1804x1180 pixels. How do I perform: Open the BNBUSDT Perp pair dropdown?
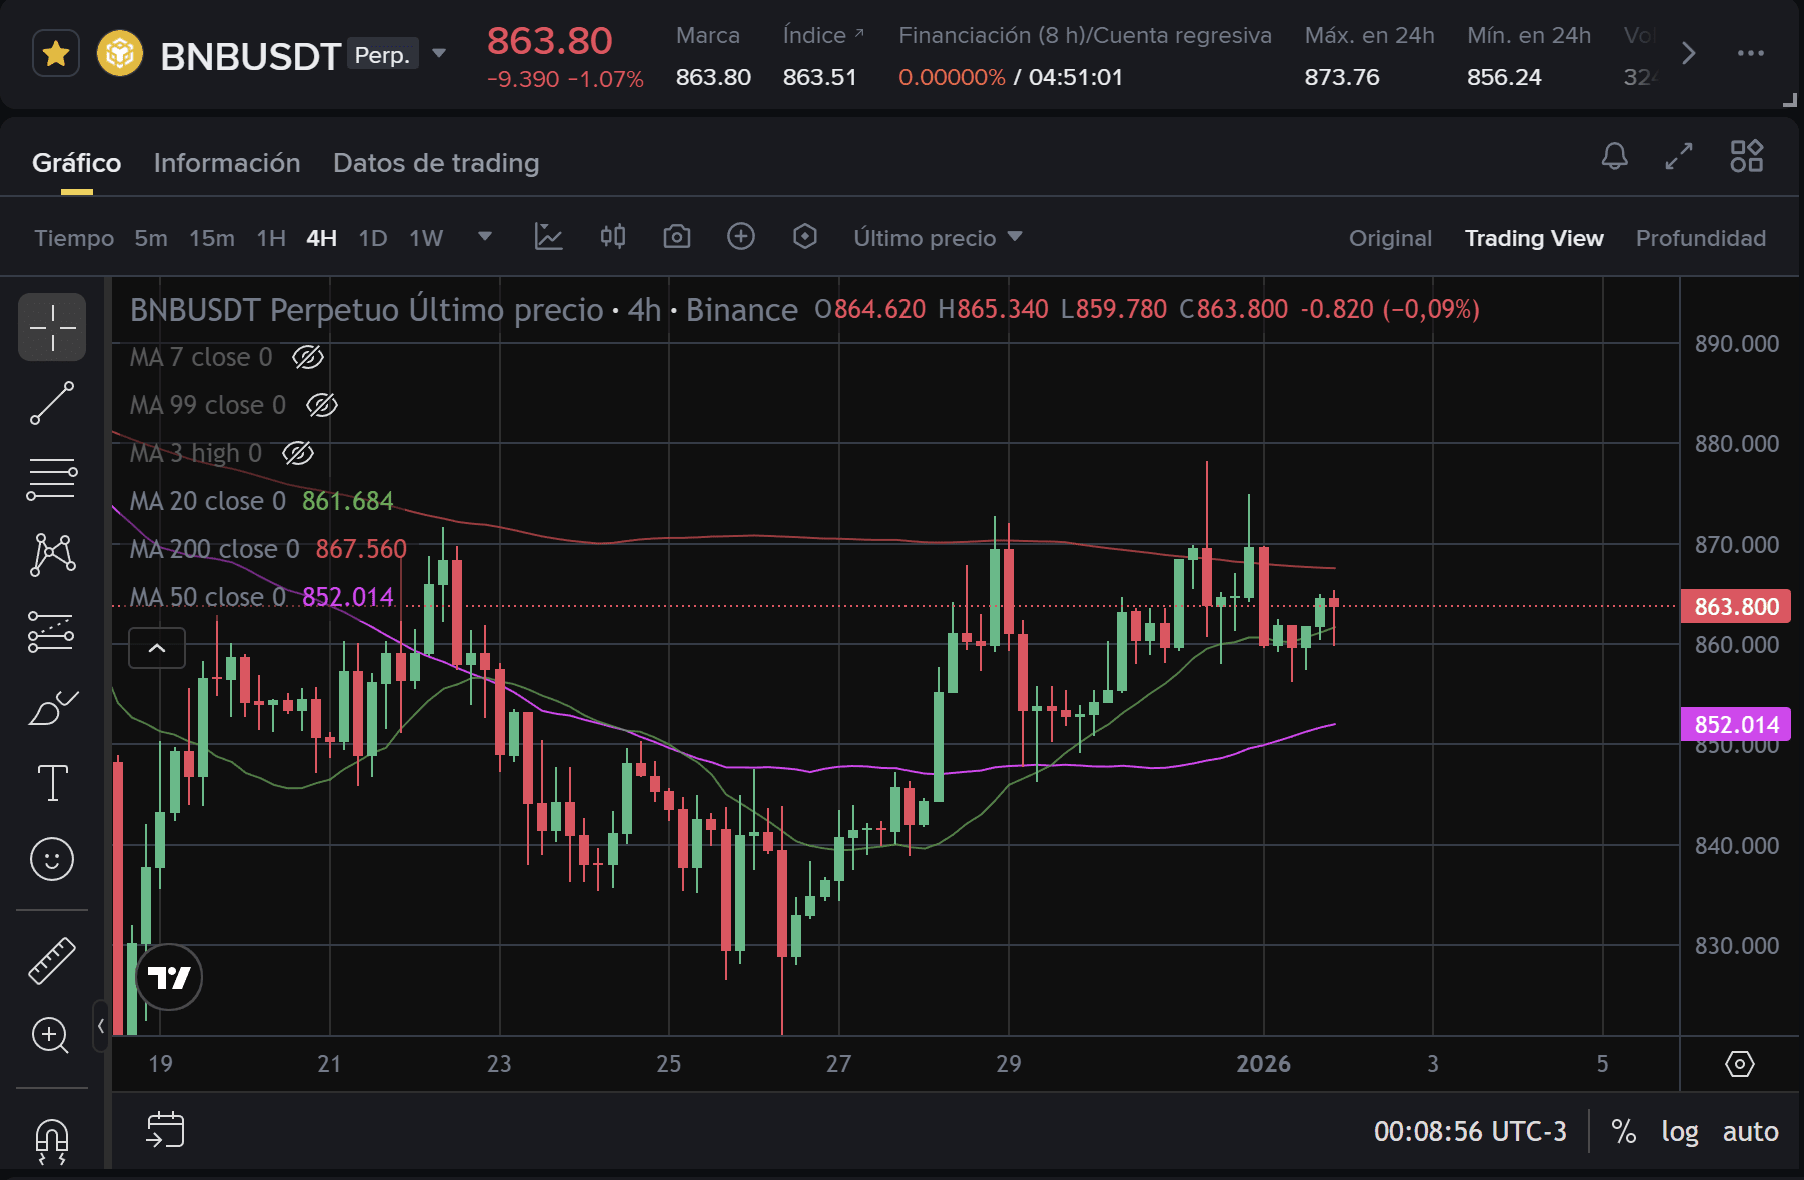(439, 54)
